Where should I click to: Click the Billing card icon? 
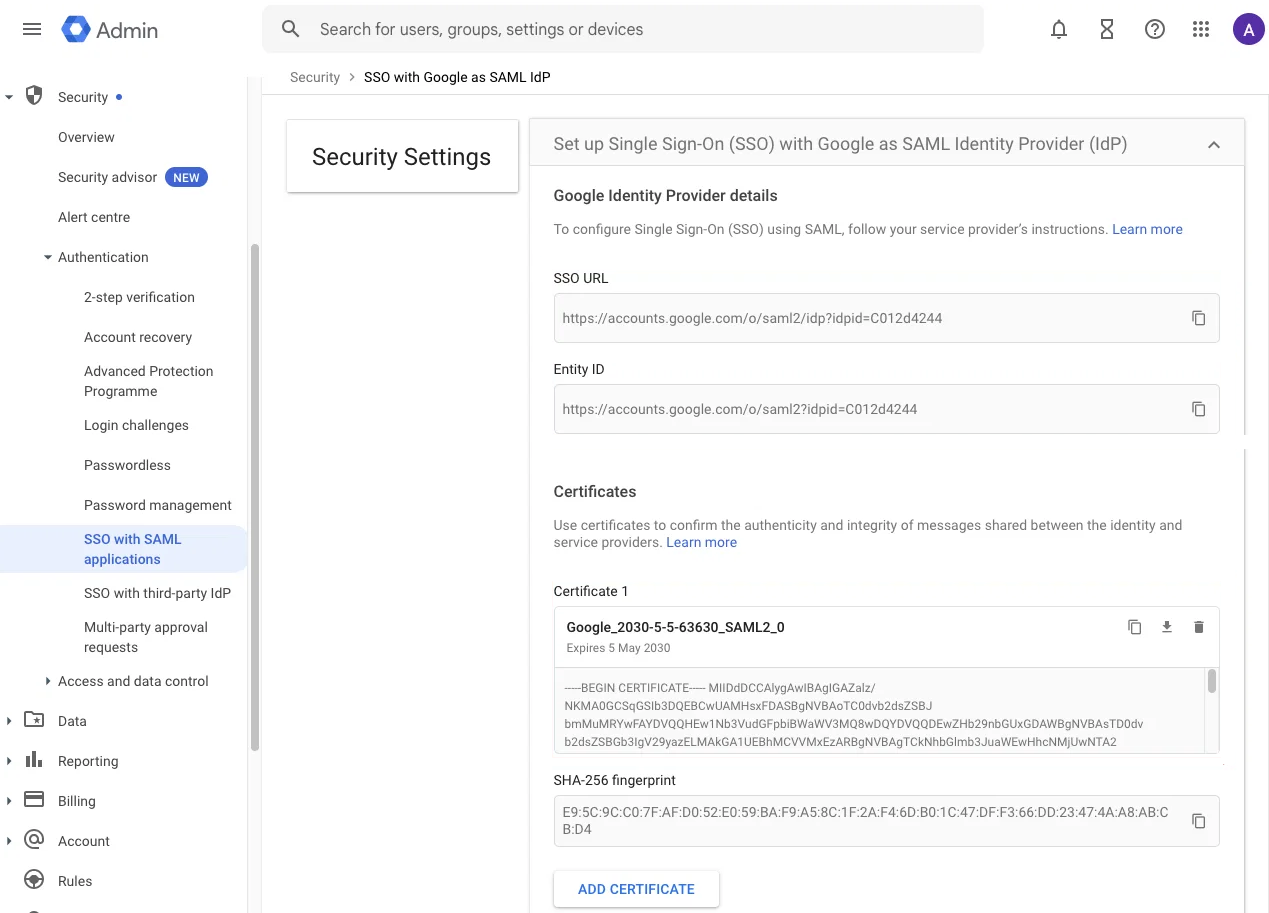[x=34, y=800]
